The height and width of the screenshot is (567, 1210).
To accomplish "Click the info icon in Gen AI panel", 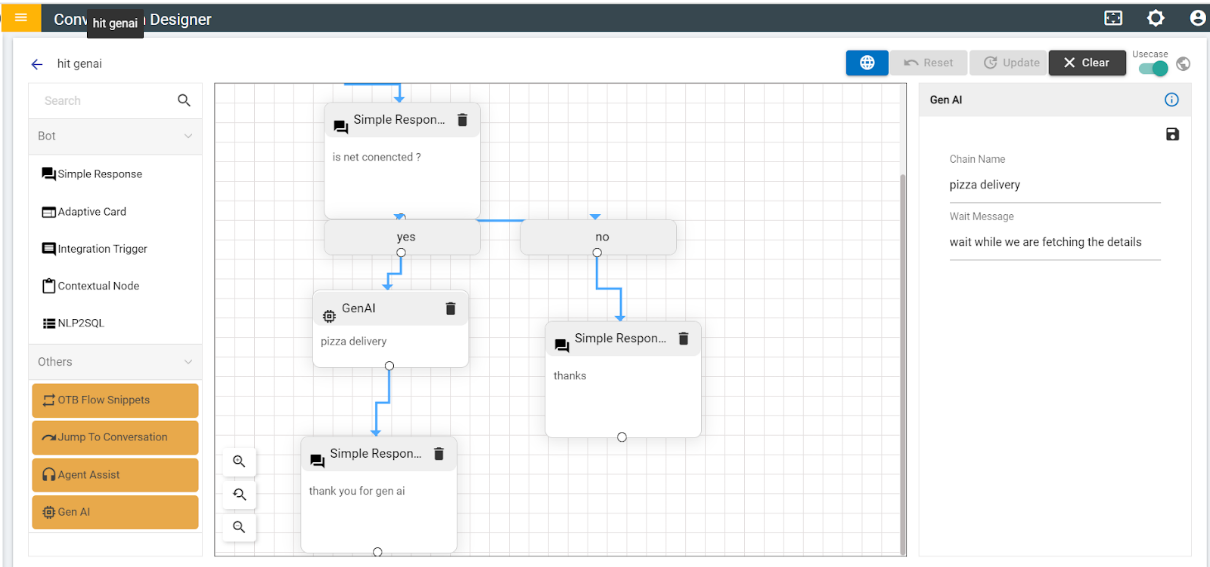I will pyautogui.click(x=1172, y=100).
